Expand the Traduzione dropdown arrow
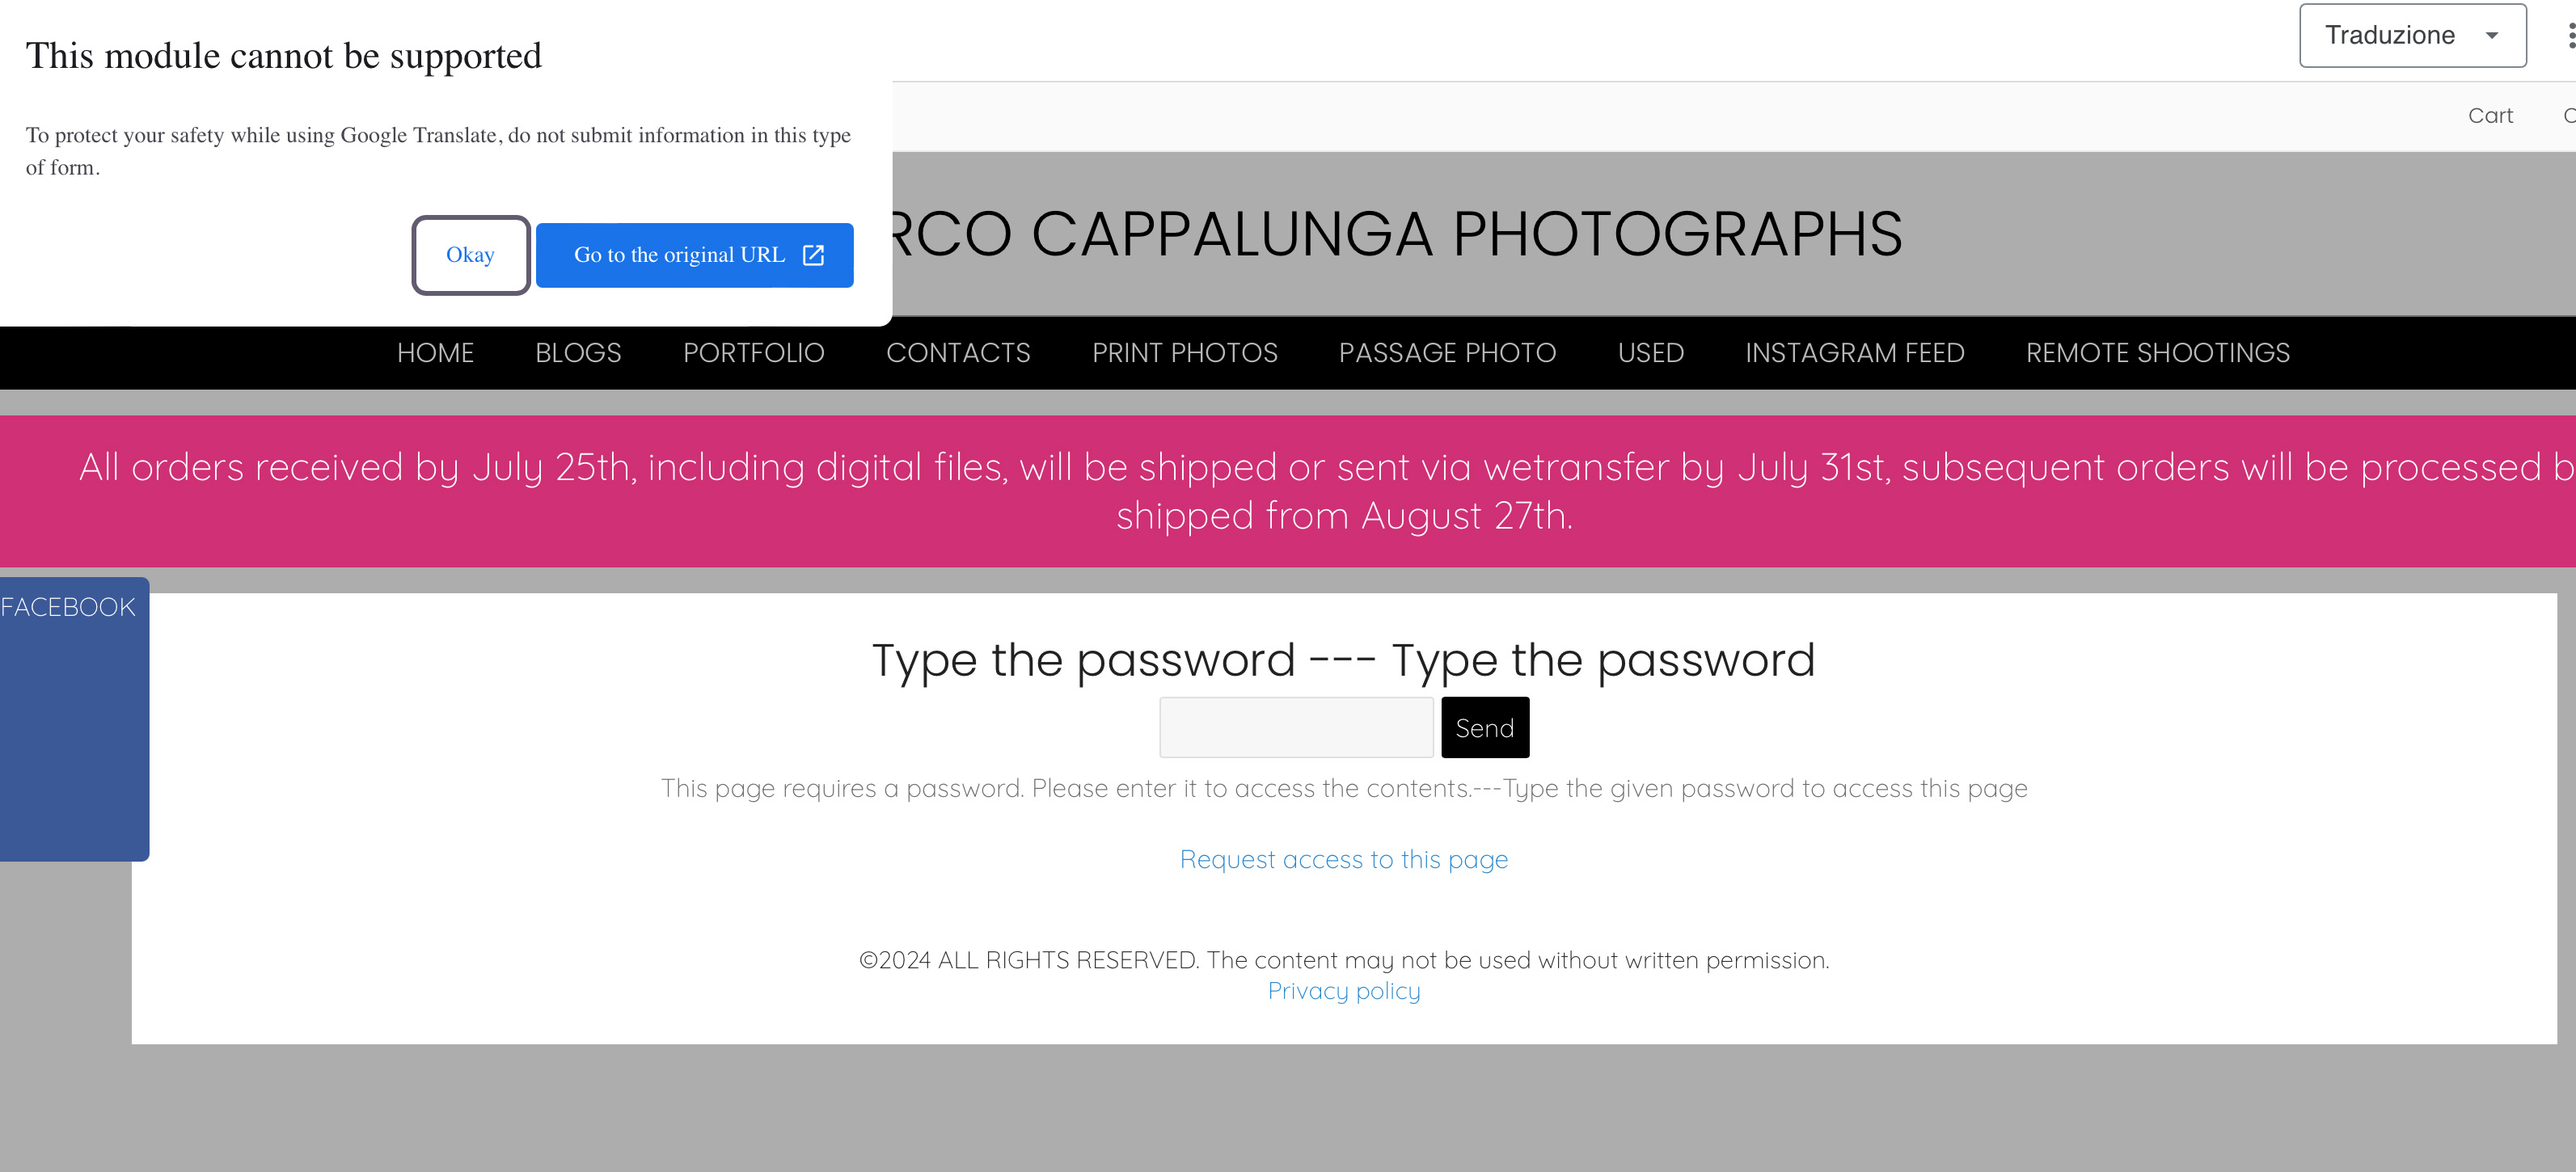 [x=2491, y=36]
